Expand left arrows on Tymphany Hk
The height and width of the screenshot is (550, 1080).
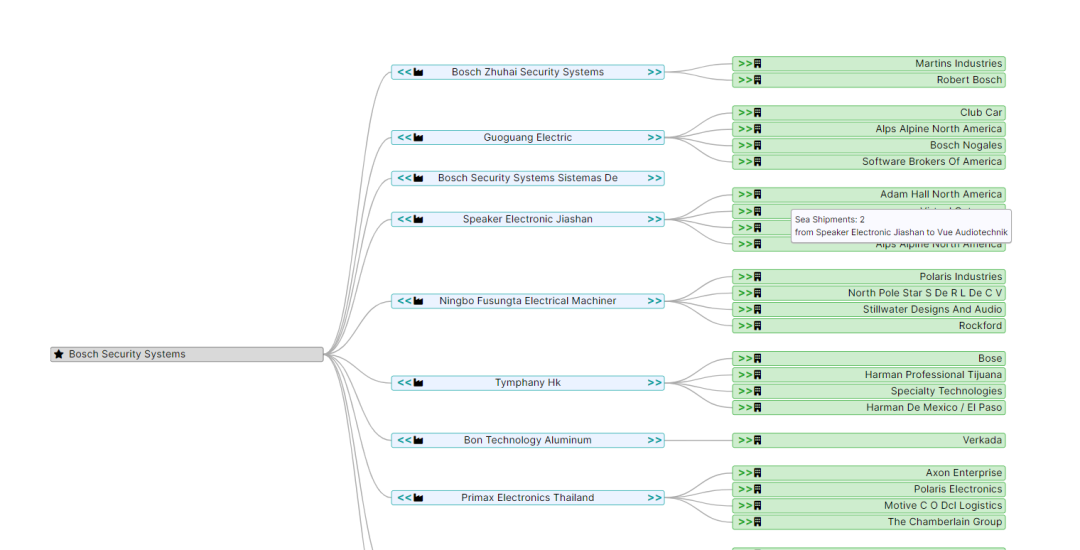(404, 383)
